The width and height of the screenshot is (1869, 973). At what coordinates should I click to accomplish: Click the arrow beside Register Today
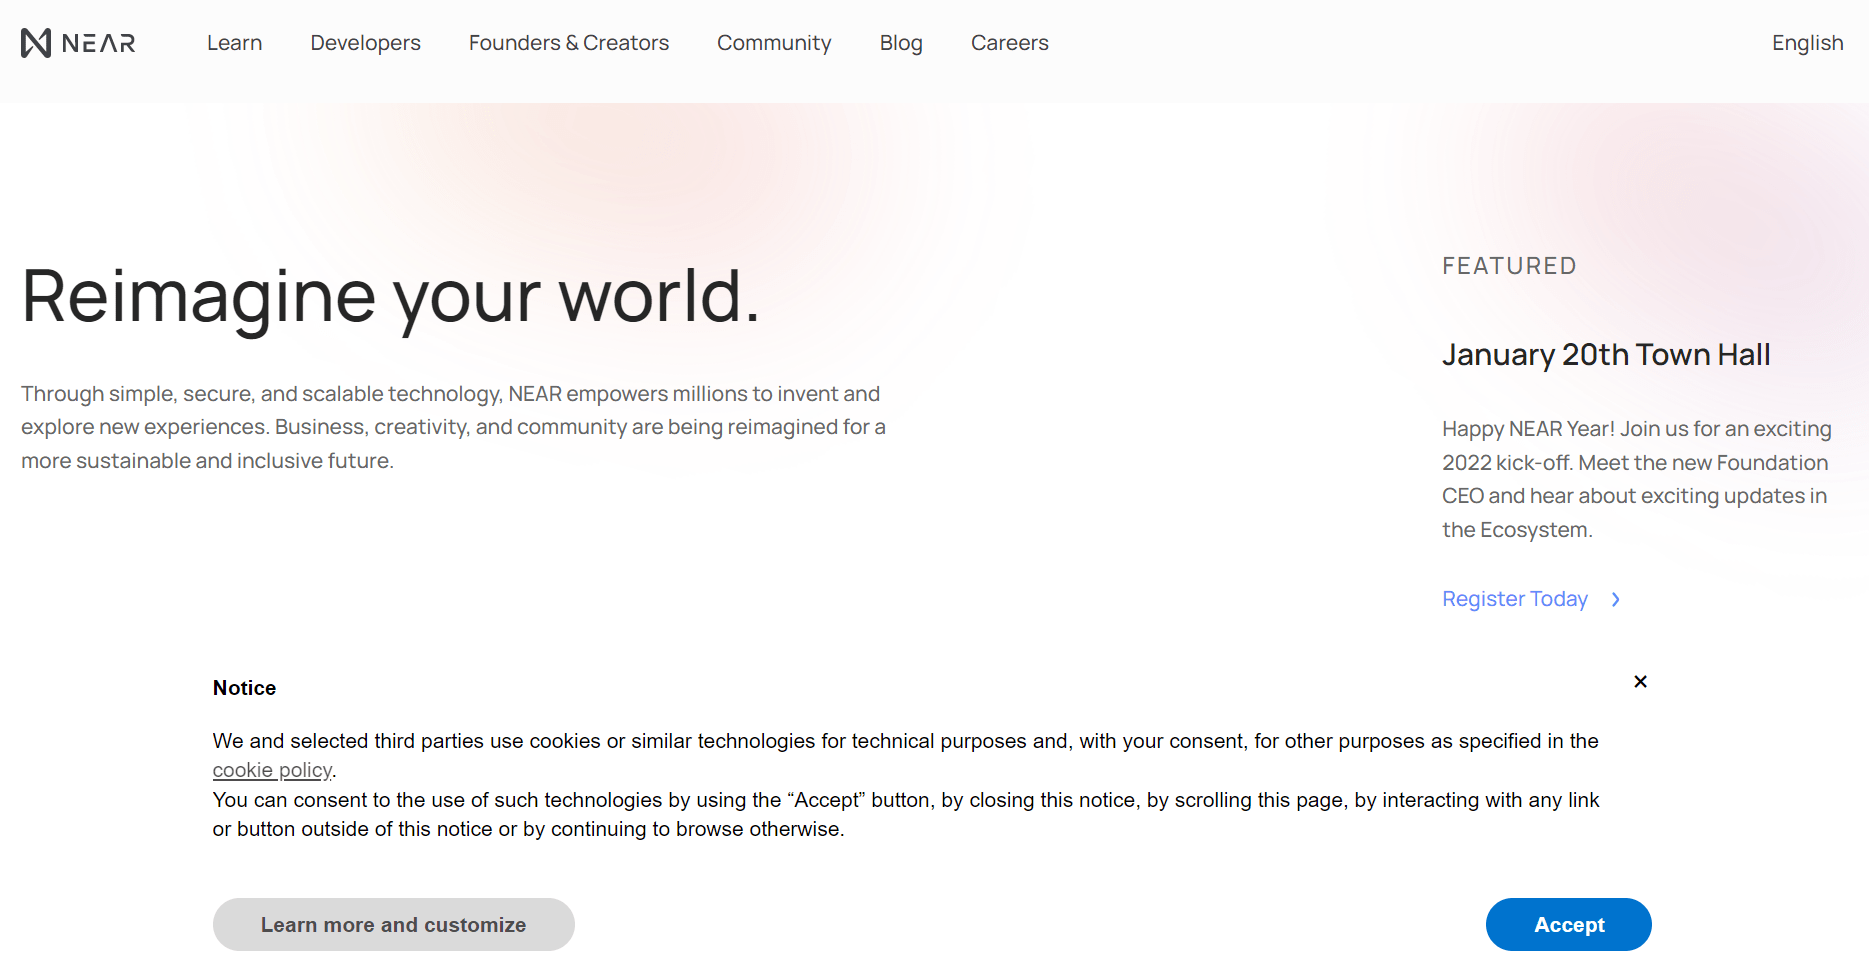[1615, 599]
